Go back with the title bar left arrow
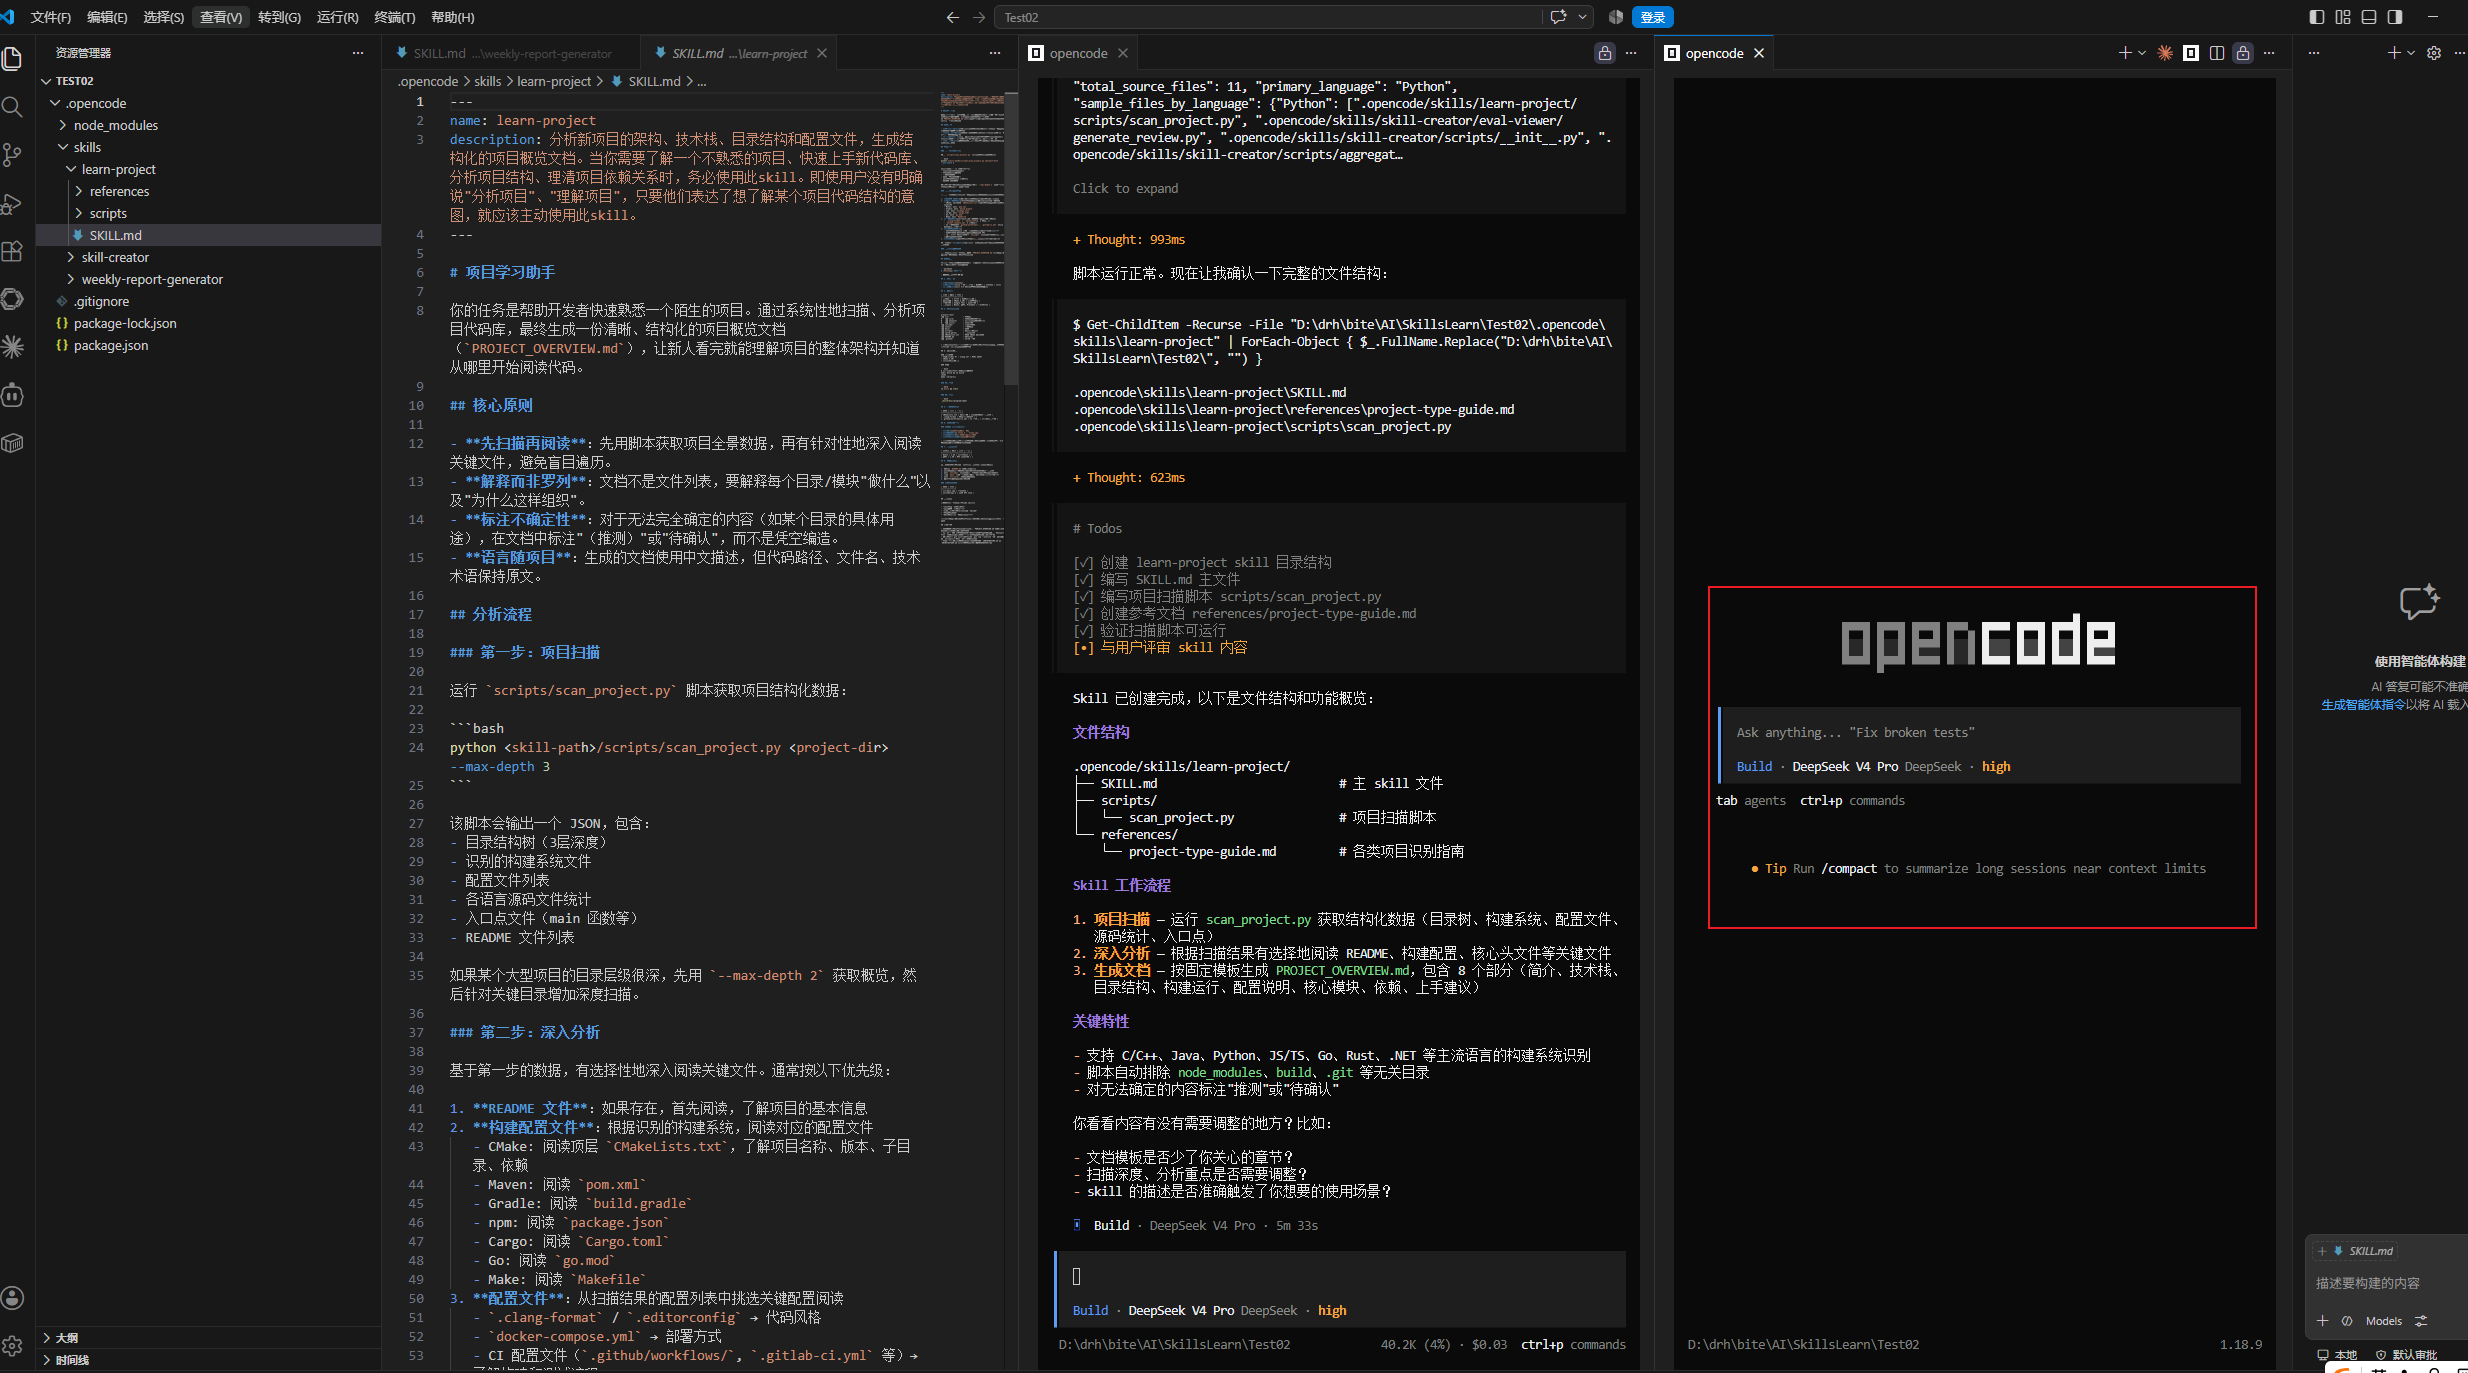 pos(952,17)
